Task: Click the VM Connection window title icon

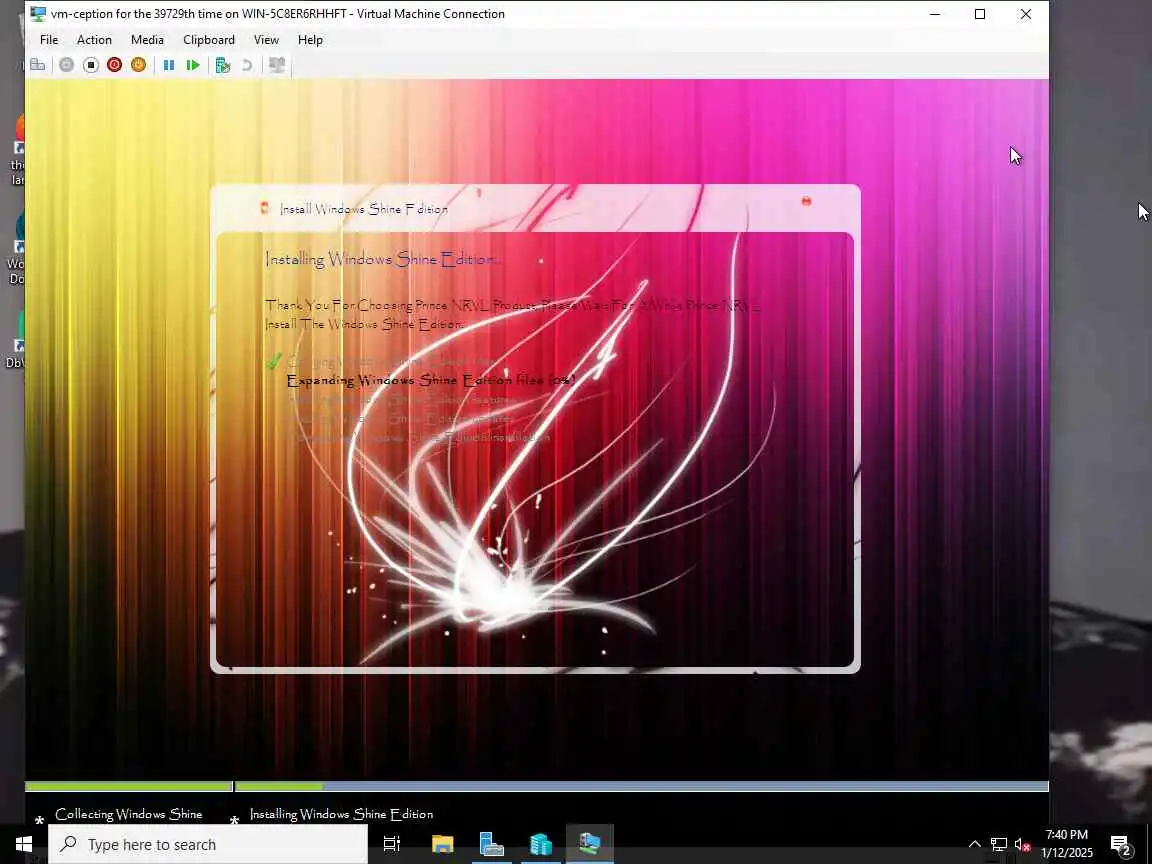Action: click(x=38, y=14)
